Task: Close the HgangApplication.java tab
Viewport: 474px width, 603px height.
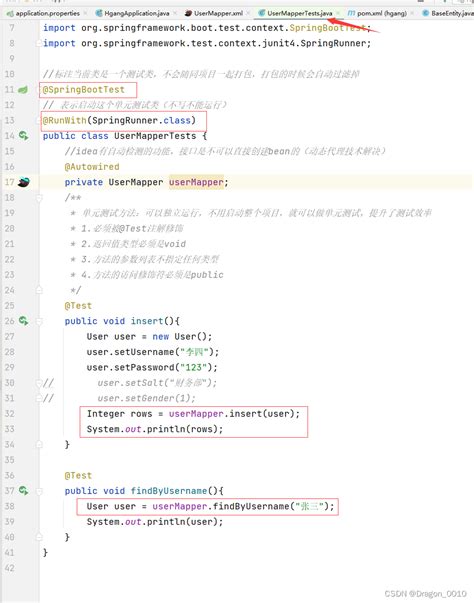Action: (175, 13)
